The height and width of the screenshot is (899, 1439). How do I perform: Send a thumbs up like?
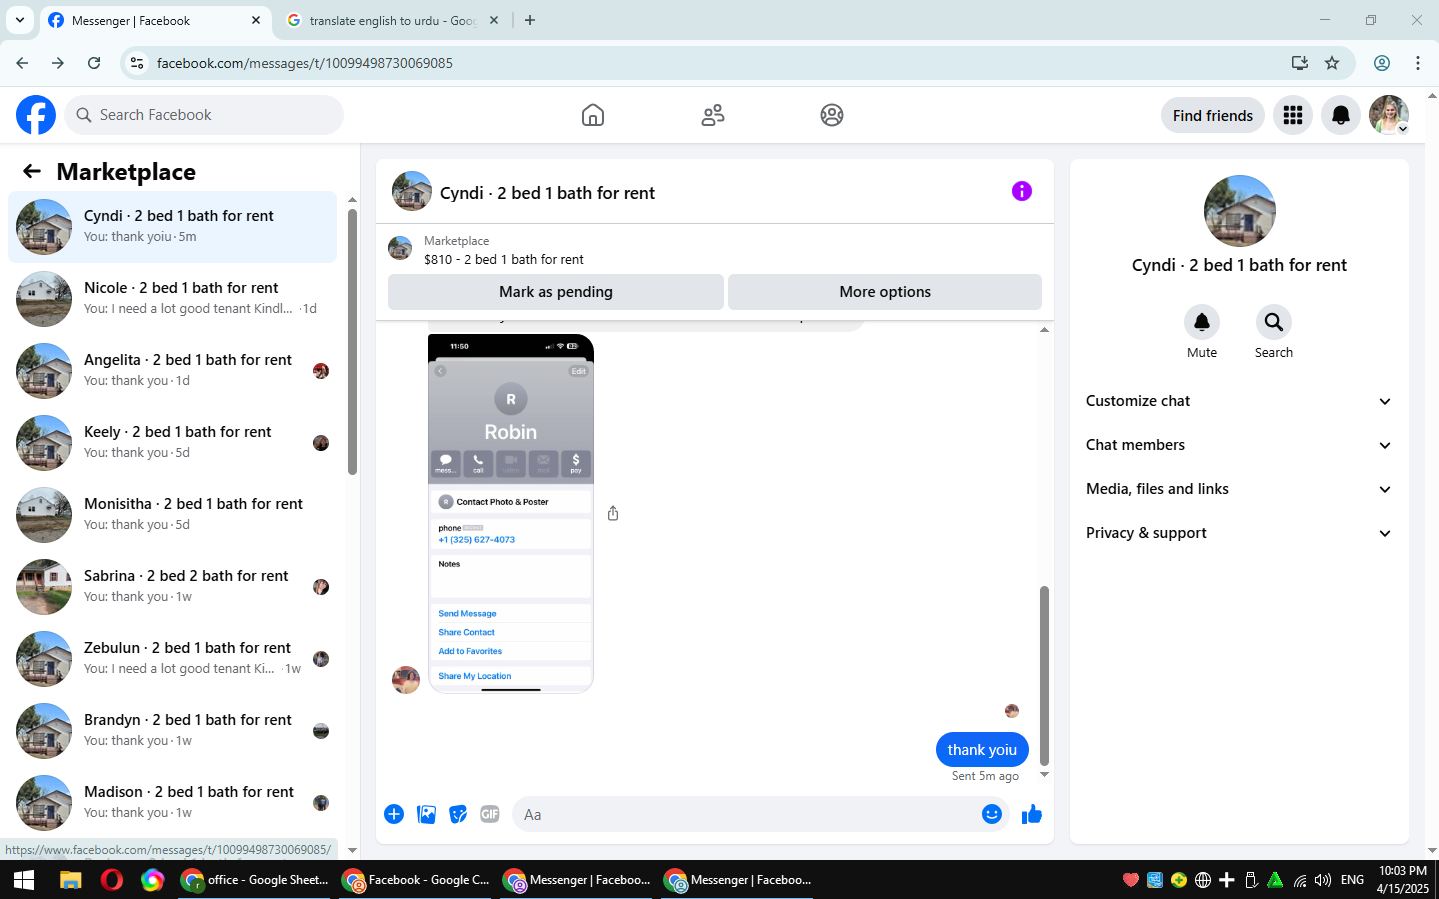(x=1032, y=814)
